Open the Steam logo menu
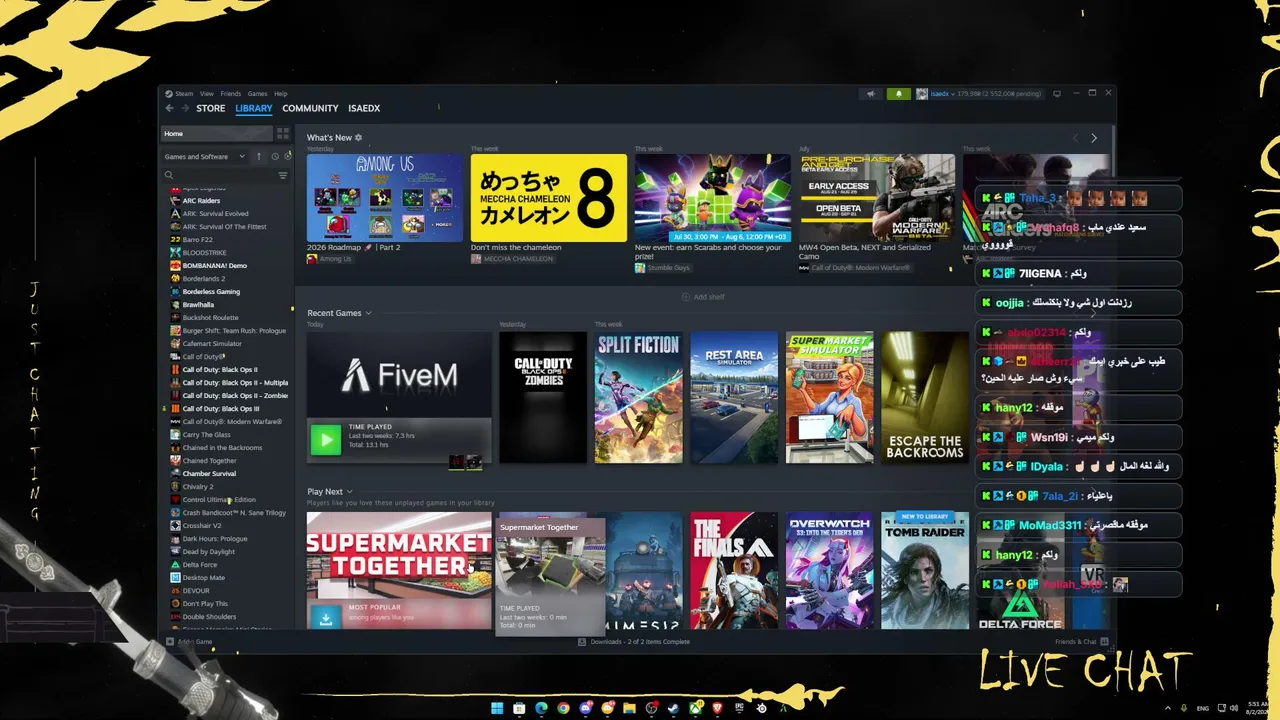The width and height of the screenshot is (1280, 720). (x=169, y=94)
